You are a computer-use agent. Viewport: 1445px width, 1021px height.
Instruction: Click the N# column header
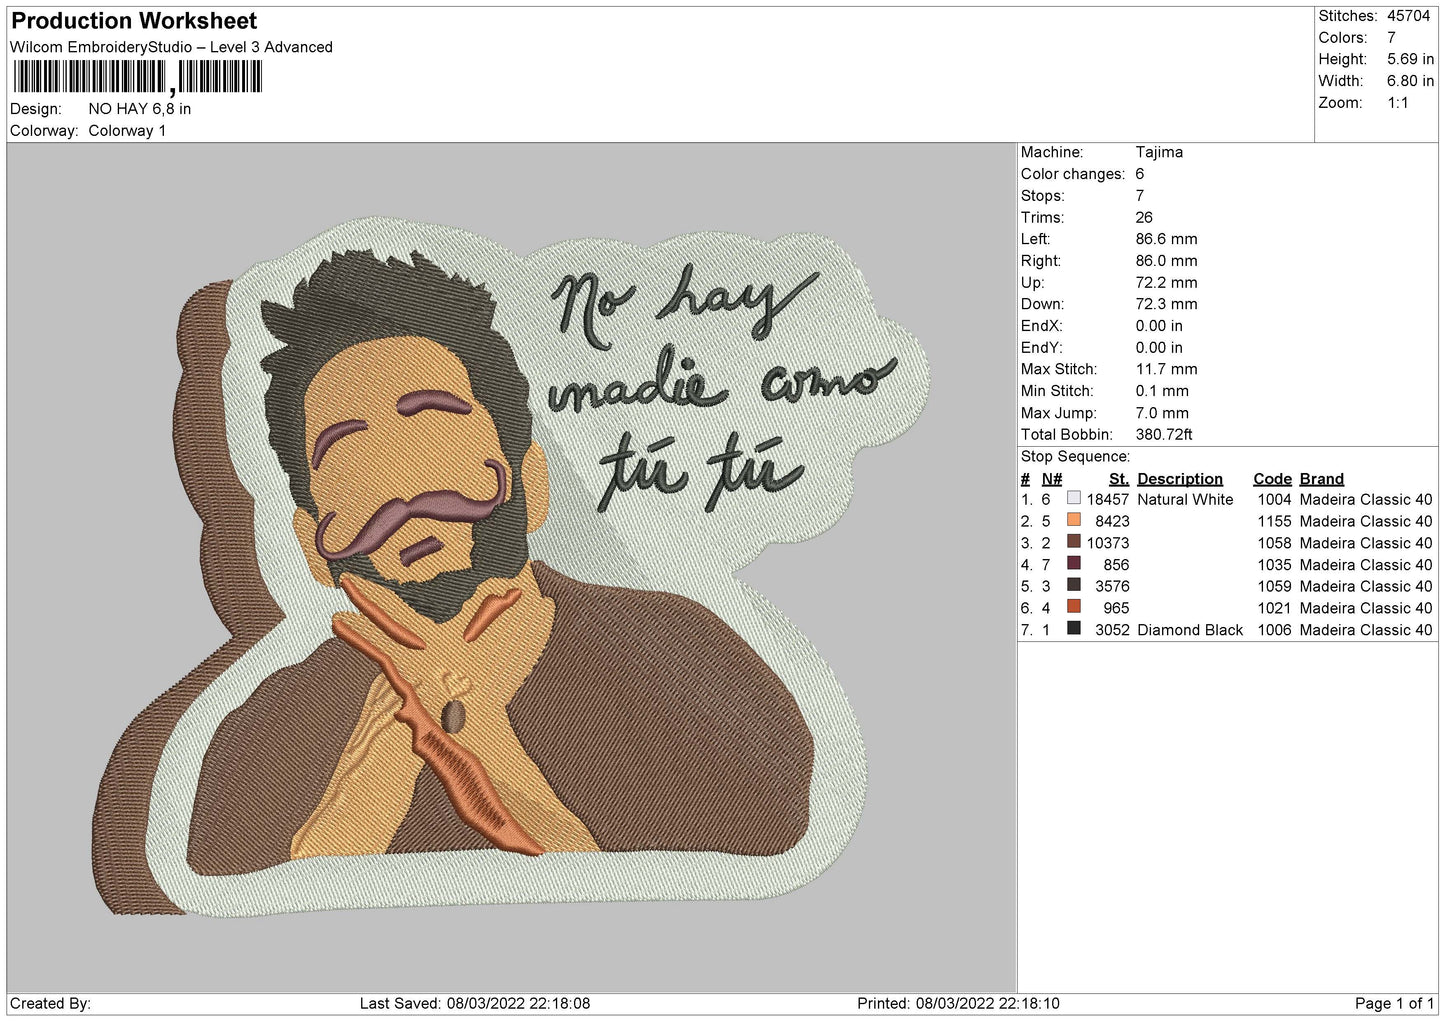pos(1051,479)
